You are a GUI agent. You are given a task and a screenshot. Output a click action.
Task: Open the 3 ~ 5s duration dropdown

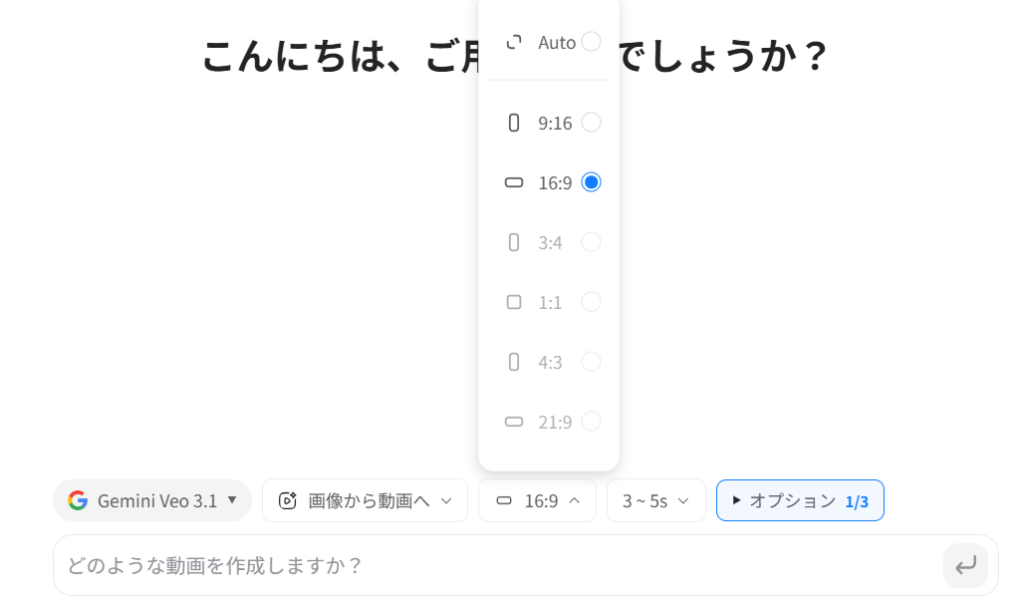pyautogui.click(x=656, y=501)
